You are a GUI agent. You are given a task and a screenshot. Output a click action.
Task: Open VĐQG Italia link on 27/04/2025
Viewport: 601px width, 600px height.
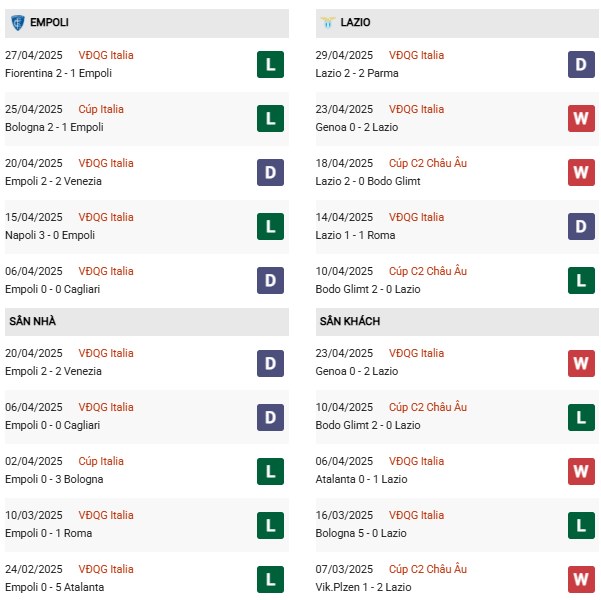coord(104,55)
